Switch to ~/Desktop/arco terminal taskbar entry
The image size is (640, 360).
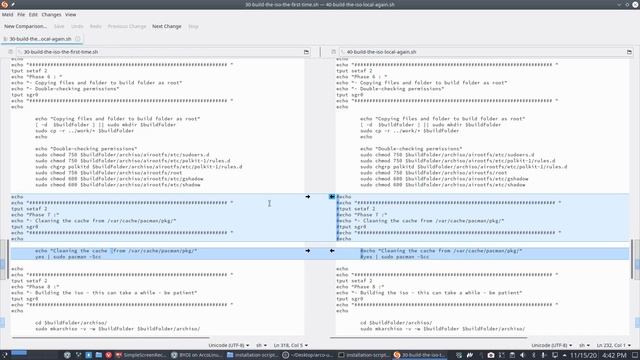click(309, 355)
